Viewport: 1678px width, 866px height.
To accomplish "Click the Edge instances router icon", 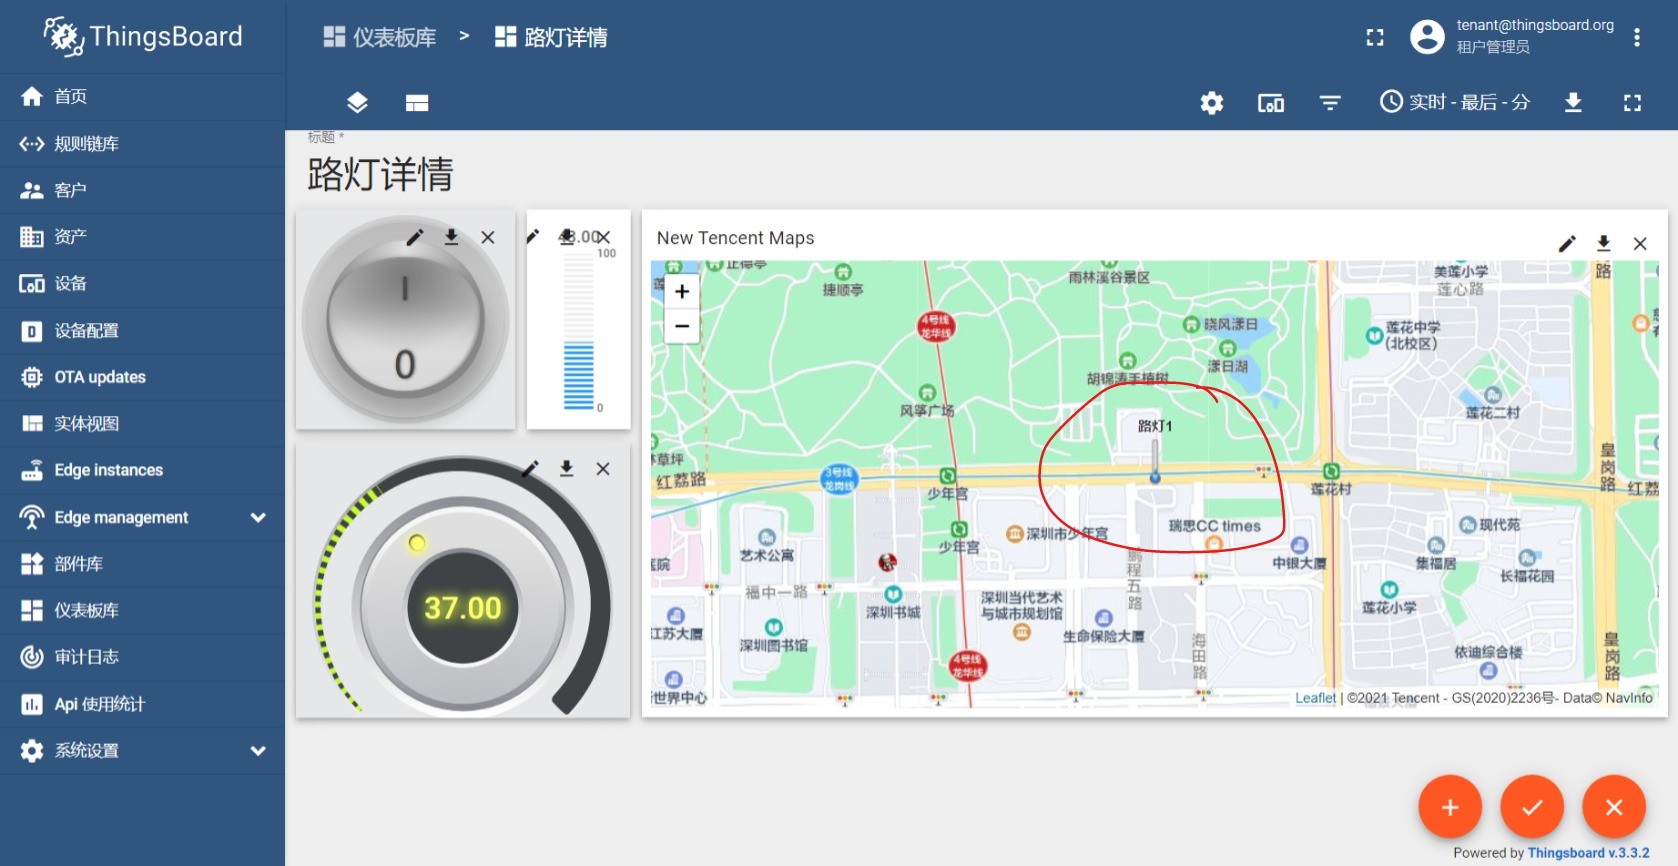I will (32, 470).
